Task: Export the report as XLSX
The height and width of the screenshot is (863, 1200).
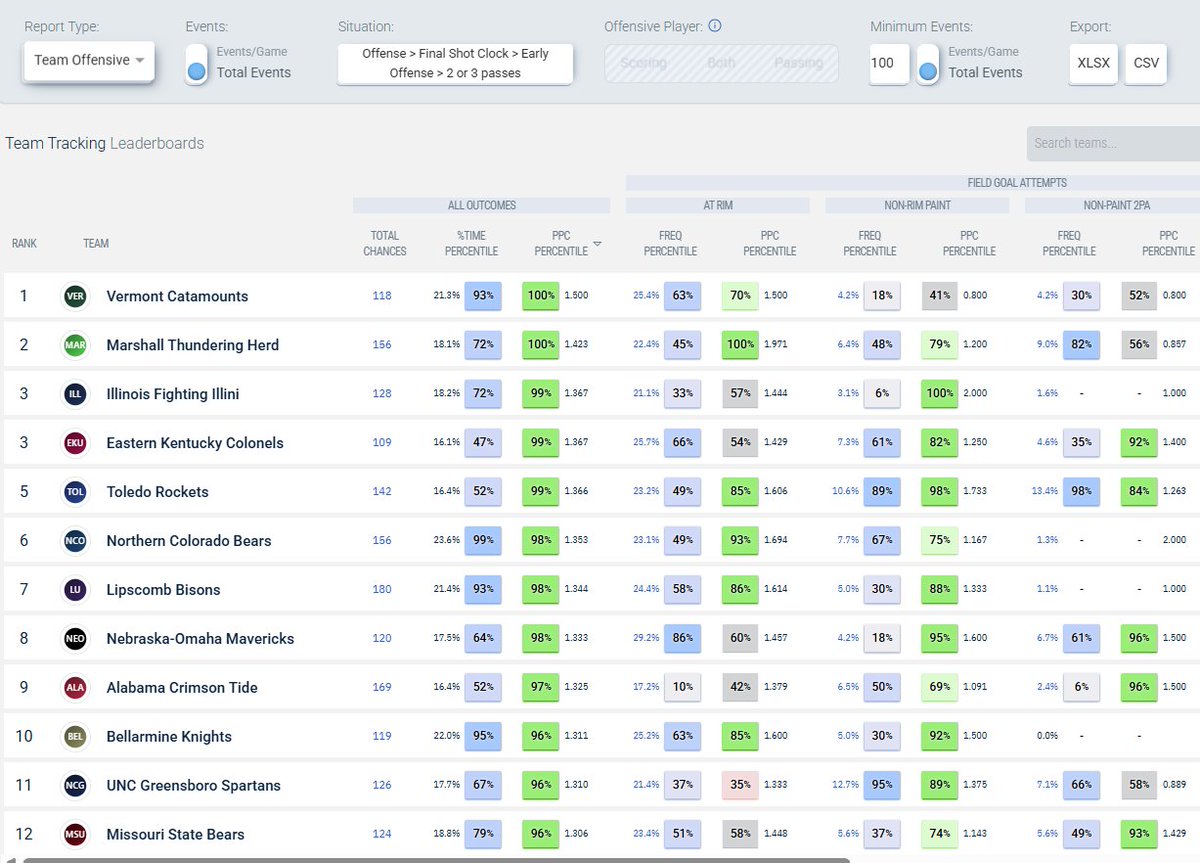Action: coord(1093,63)
